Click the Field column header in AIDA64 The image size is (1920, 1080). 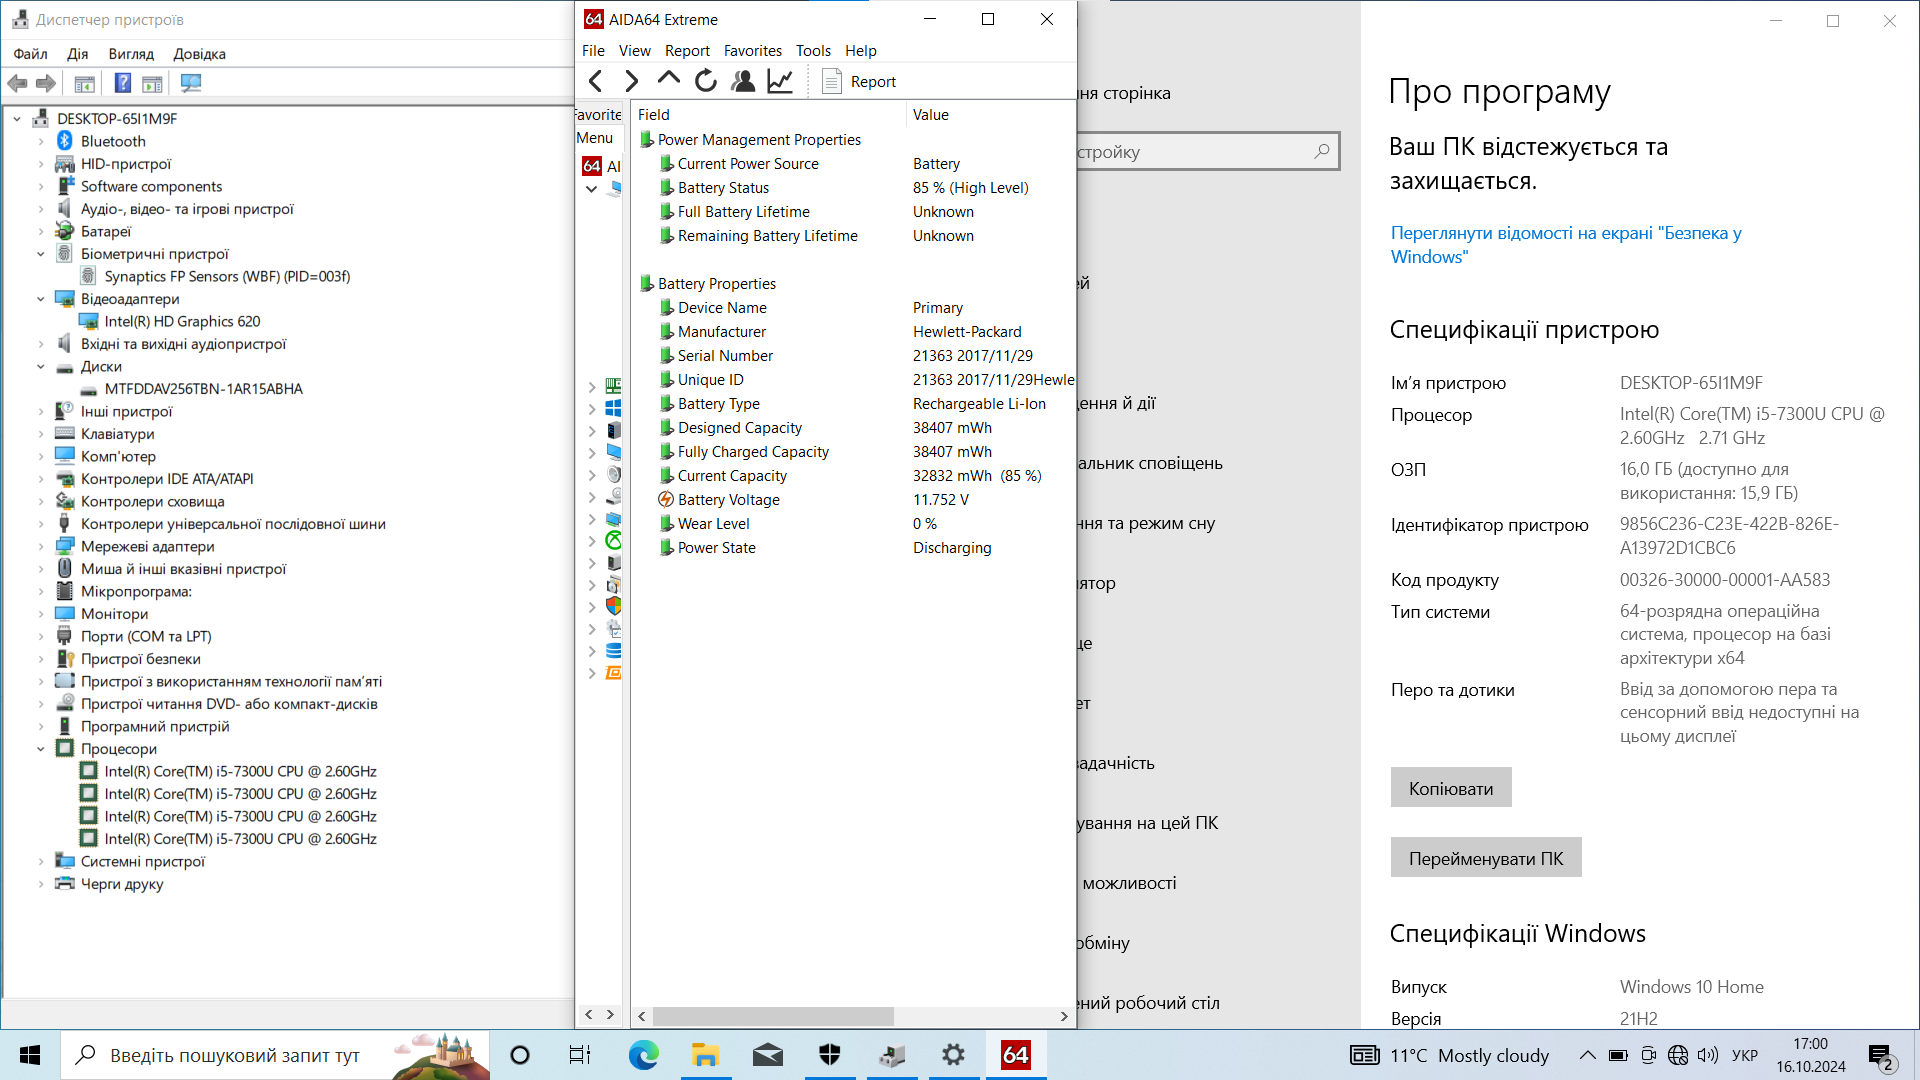769,115
